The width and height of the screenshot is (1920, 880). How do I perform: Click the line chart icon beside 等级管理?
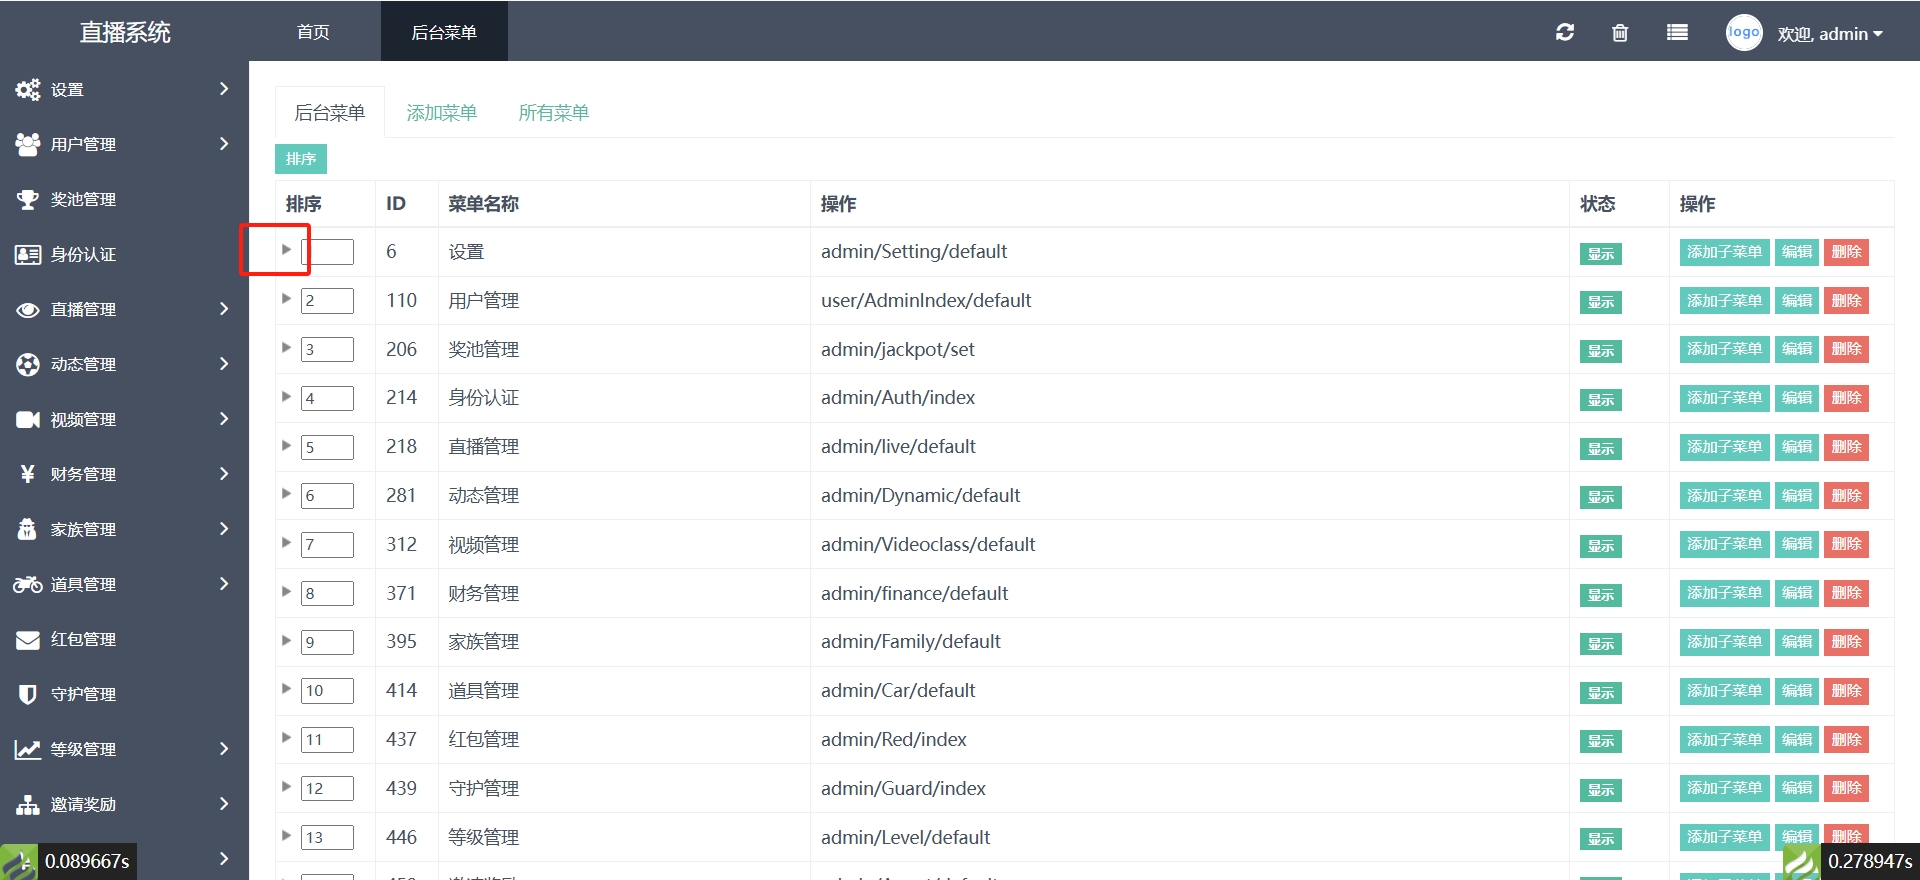point(27,749)
